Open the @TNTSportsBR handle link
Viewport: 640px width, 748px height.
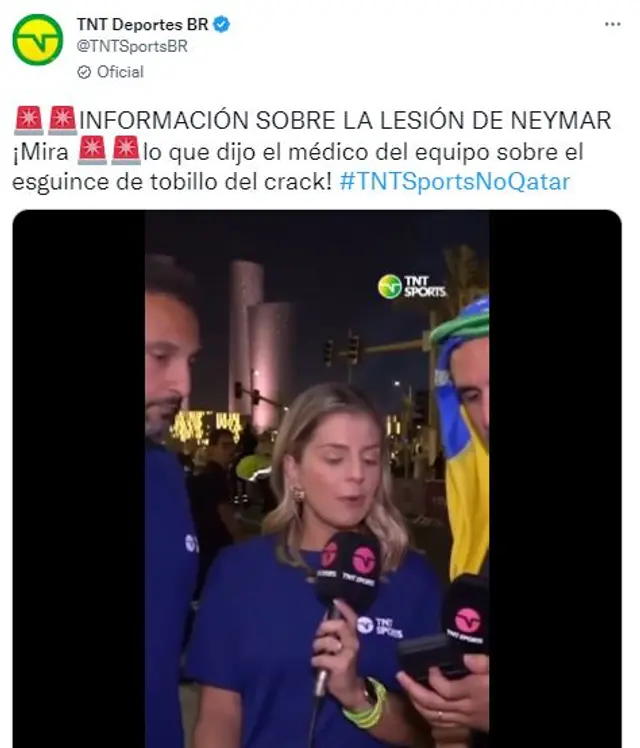coord(132,47)
